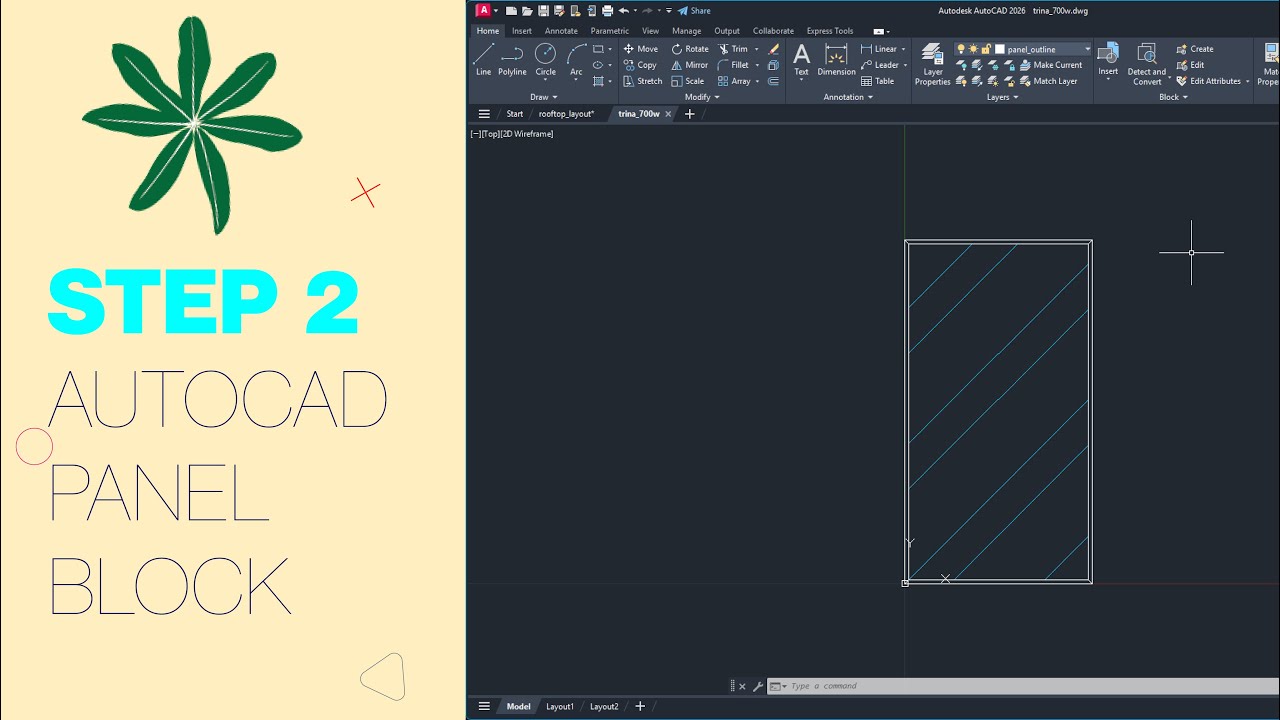Click the new drawing tab plus button
This screenshot has width=1280, height=720.
click(689, 114)
